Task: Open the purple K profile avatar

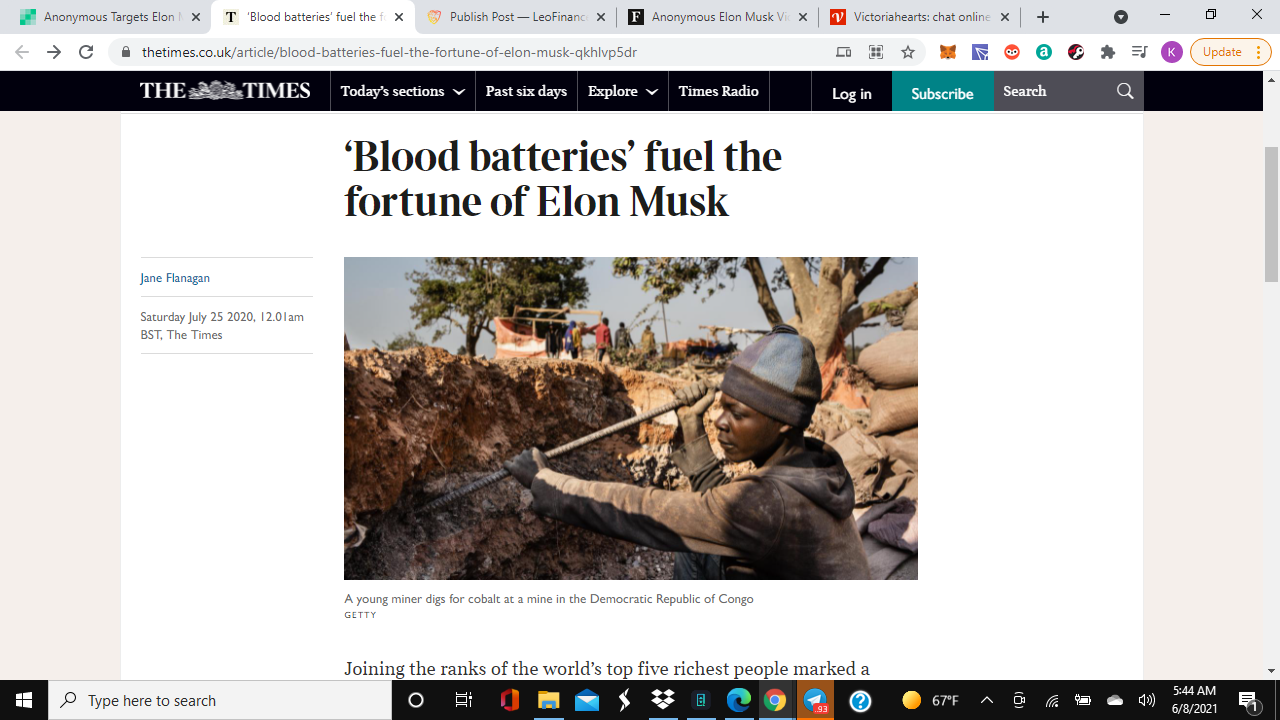Action: point(1171,52)
